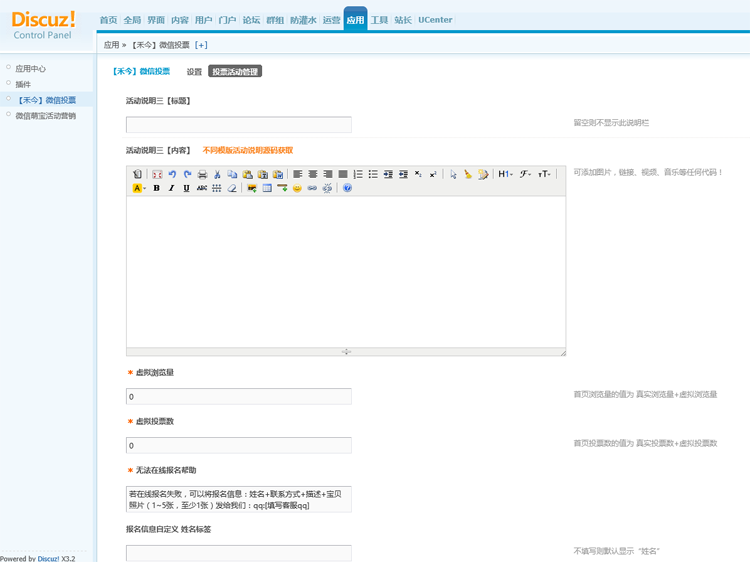Toggle italic formatting in the editor
Screen dimensions: 750x562
click(x=171, y=188)
